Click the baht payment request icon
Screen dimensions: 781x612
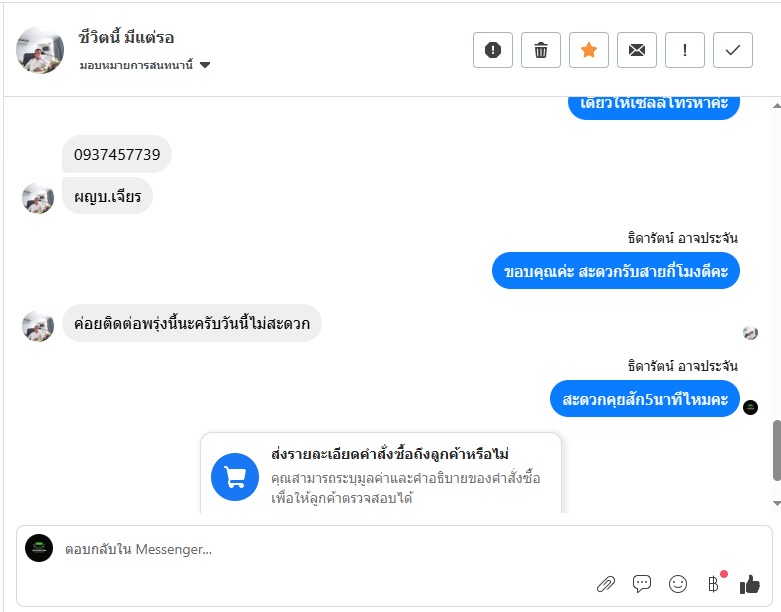pyautogui.click(x=713, y=584)
